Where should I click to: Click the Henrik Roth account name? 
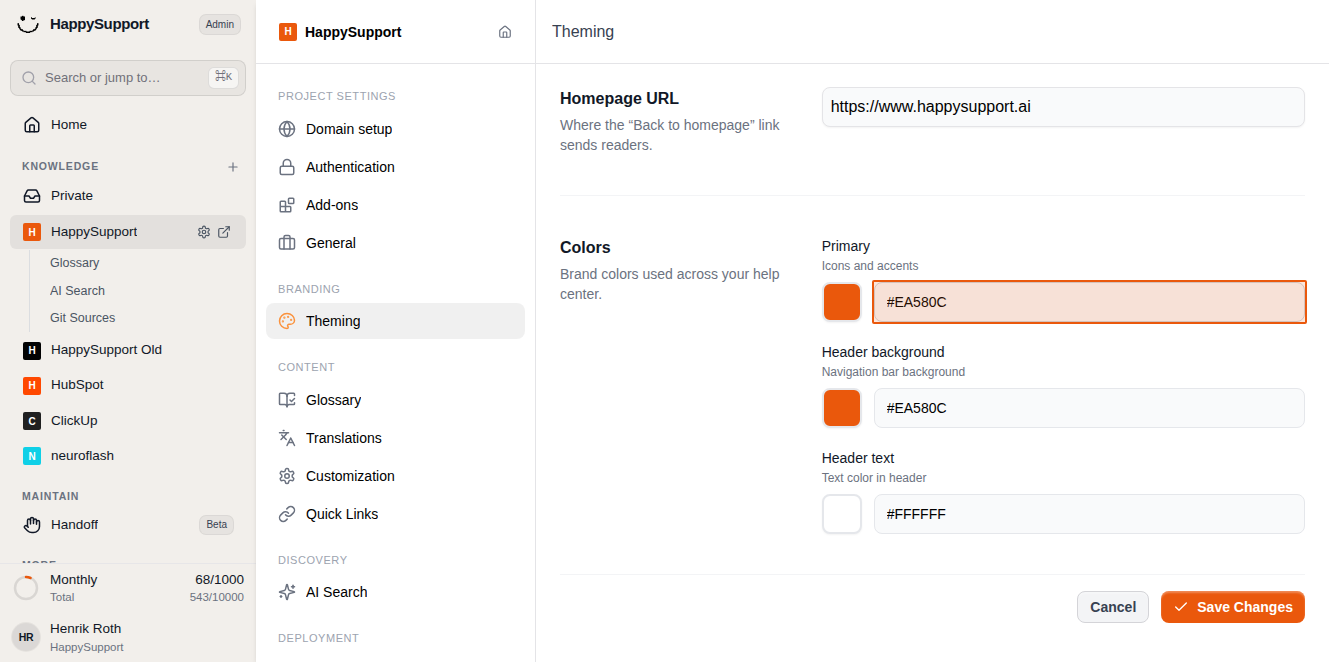[85, 629]
